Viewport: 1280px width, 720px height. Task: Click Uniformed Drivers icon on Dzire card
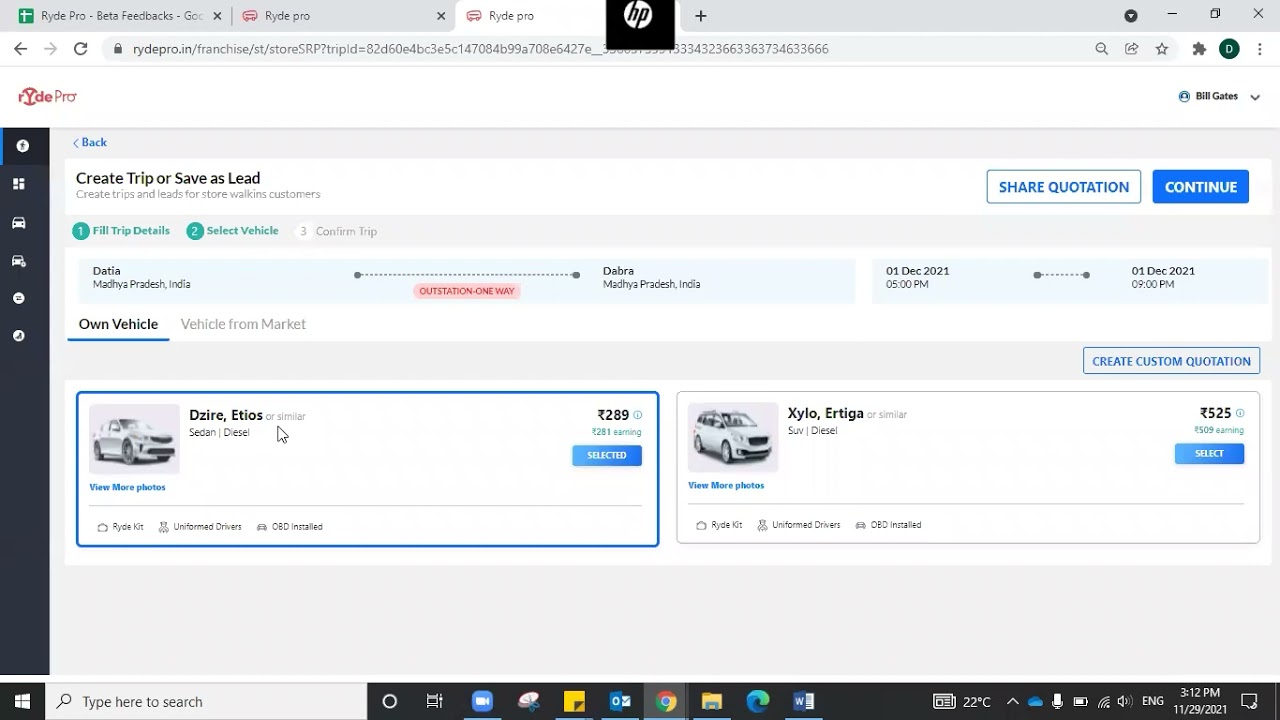pyautogui.click(x=164, y=527)
